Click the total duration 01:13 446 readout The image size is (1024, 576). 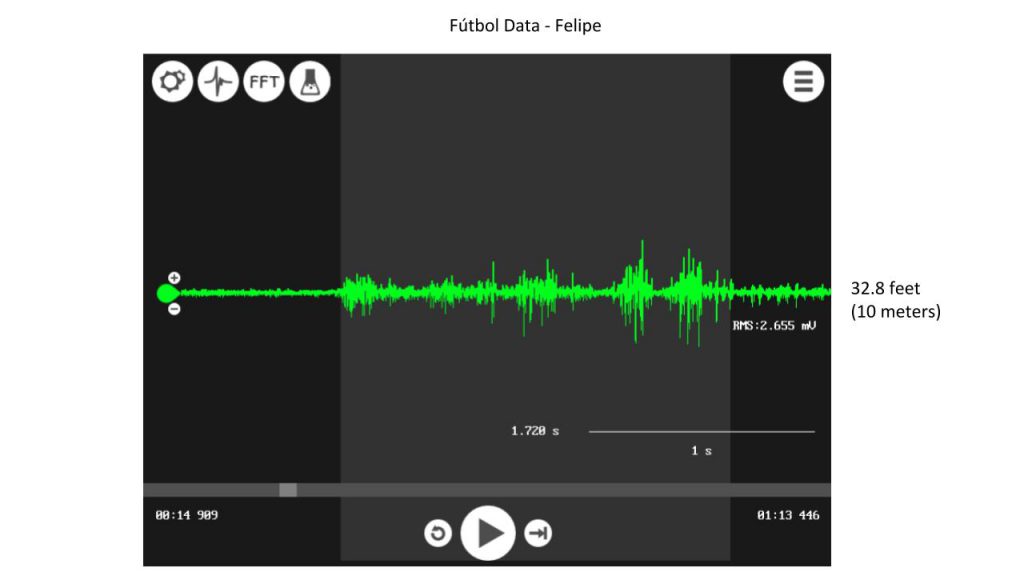(788, 515)
